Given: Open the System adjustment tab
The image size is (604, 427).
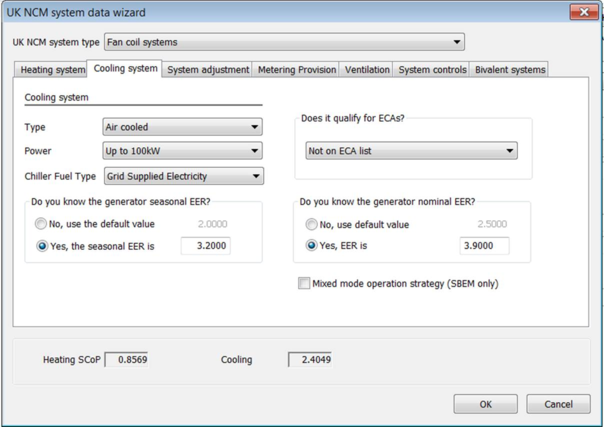Looking at the screenshot, I should [x=208, y=70].
